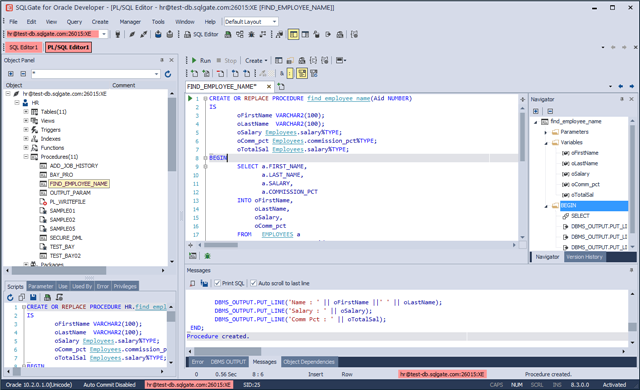Click the expand all icon in Navigator
The height and width of the screenshot is (390, 640).
(536, 111)
